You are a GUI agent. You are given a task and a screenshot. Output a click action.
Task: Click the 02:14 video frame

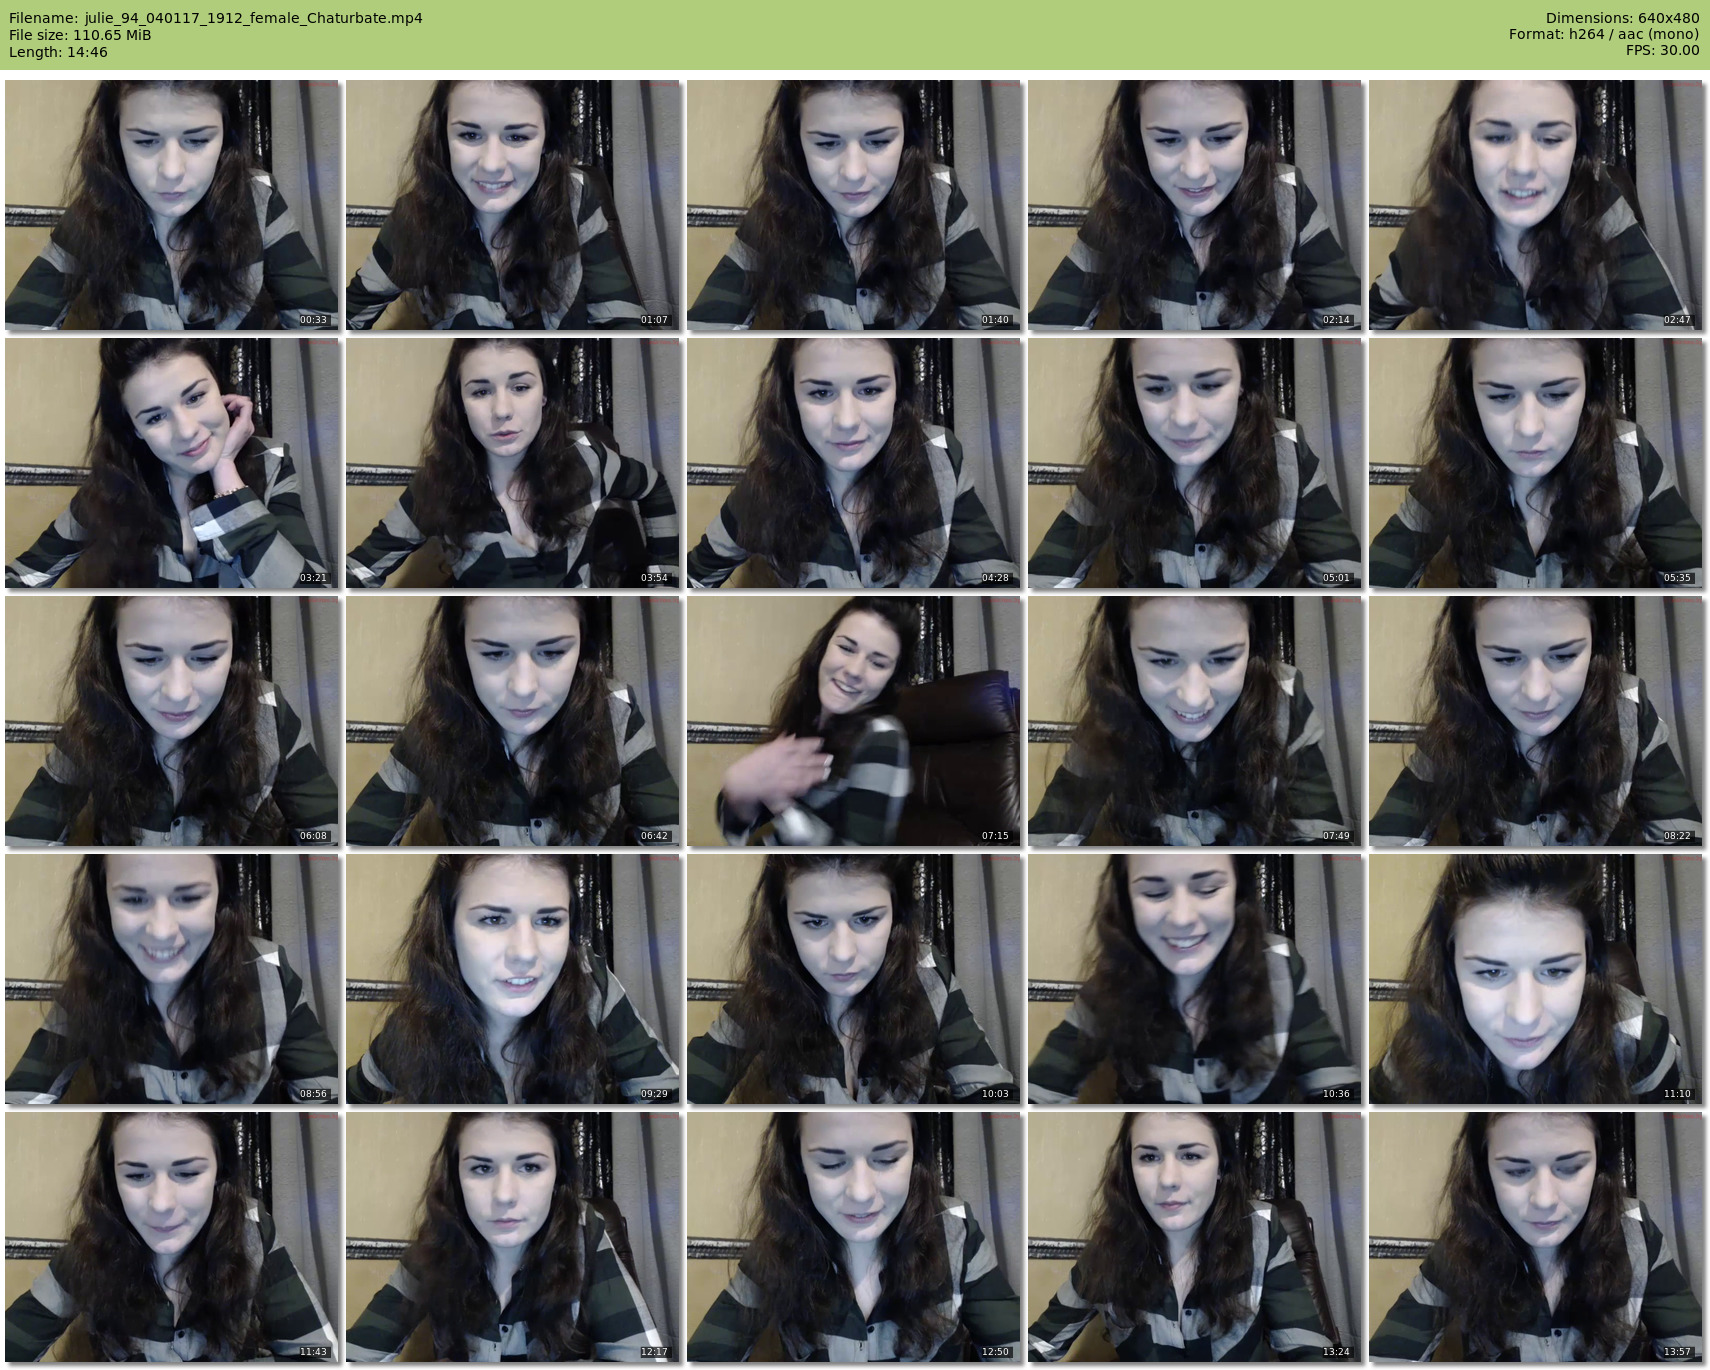point(1194,205)
